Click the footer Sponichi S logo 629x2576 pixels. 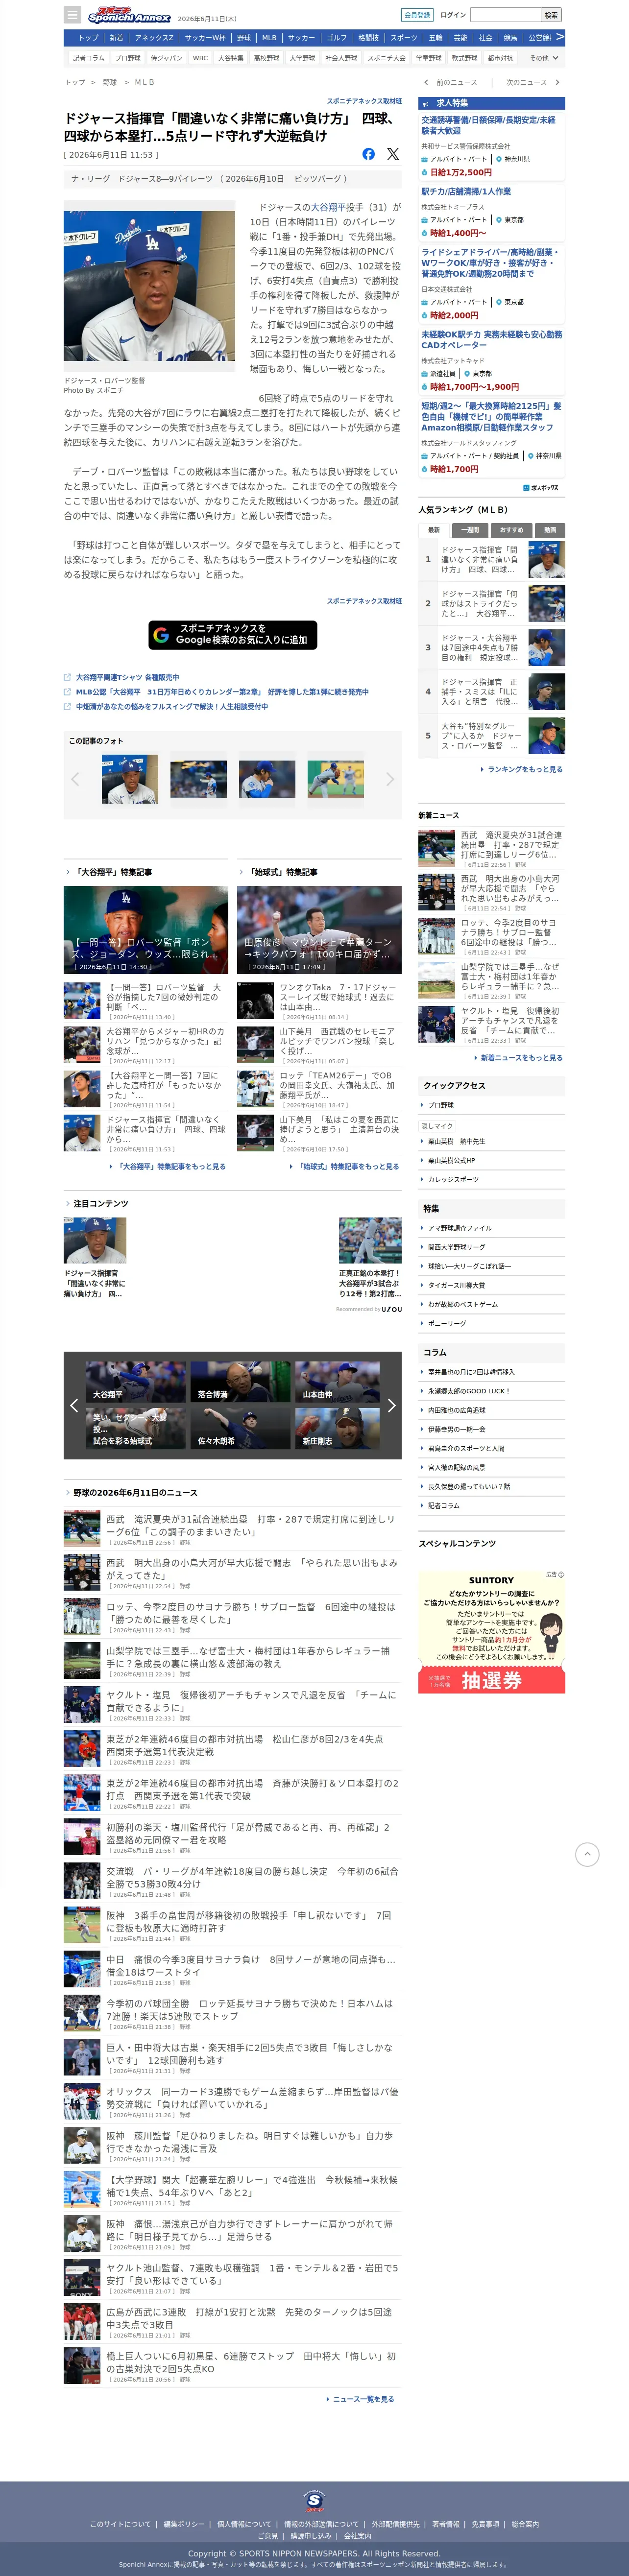314,2500
